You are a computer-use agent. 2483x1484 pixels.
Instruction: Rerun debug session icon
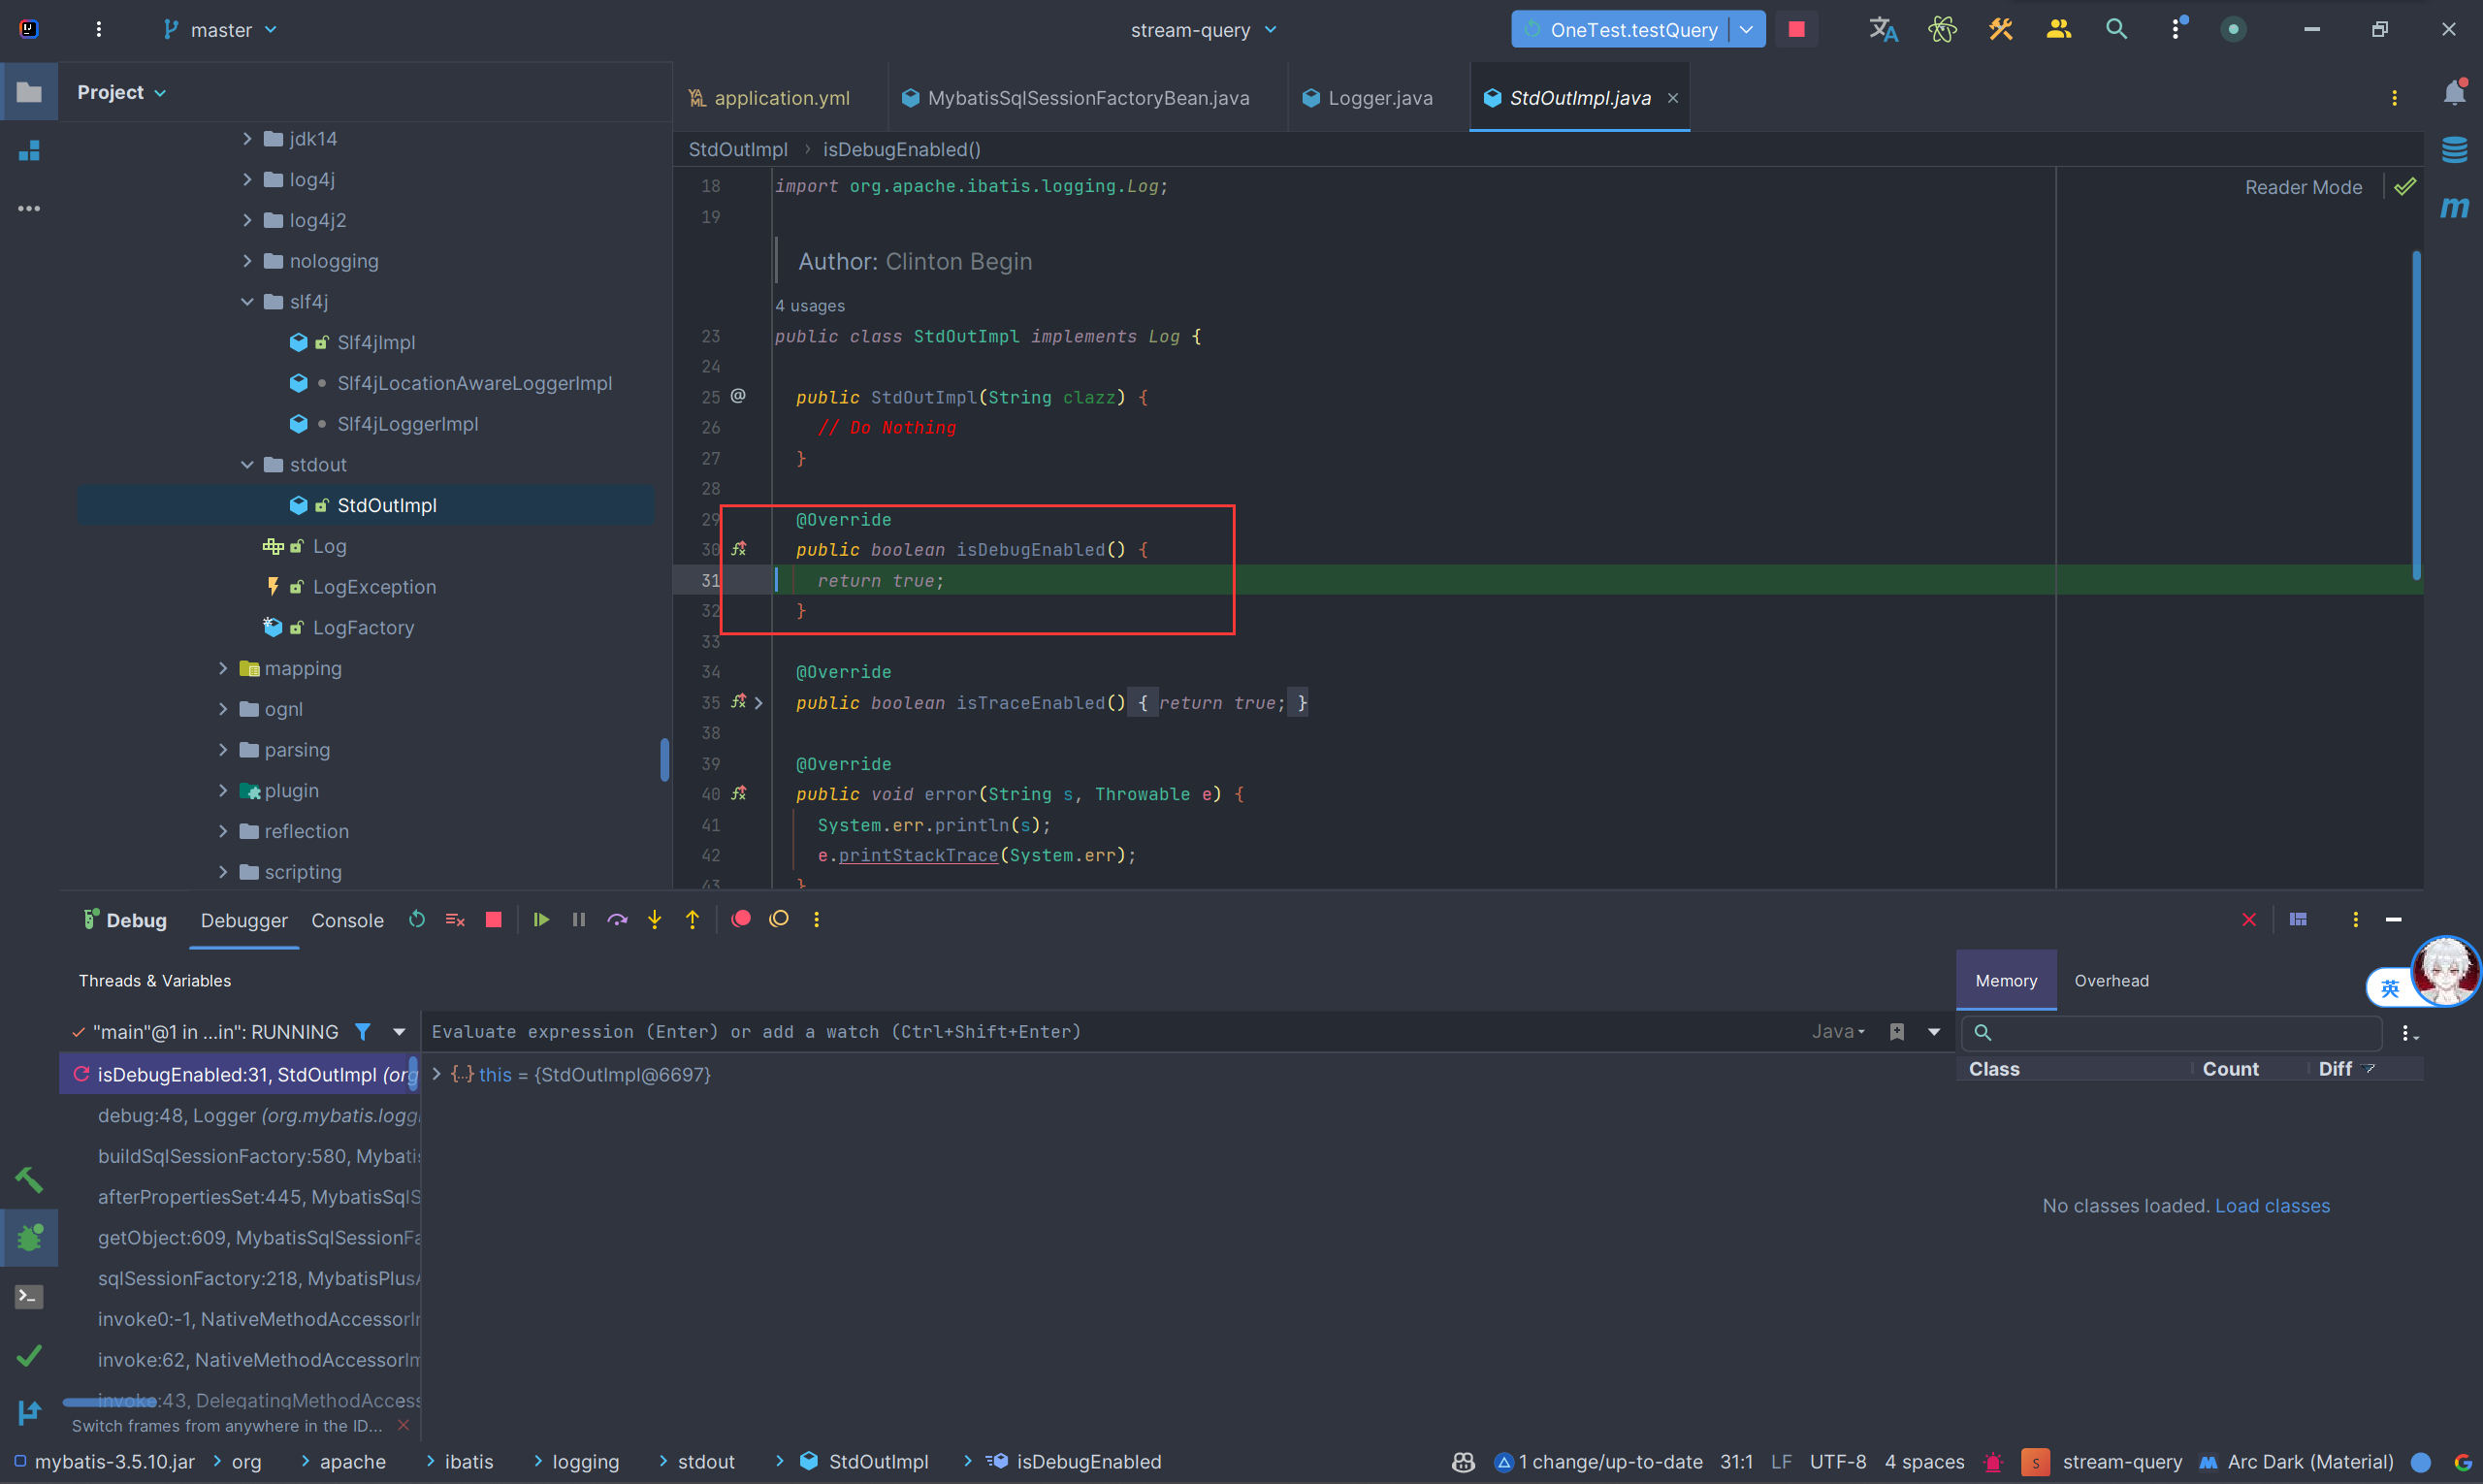pos(417,920)
